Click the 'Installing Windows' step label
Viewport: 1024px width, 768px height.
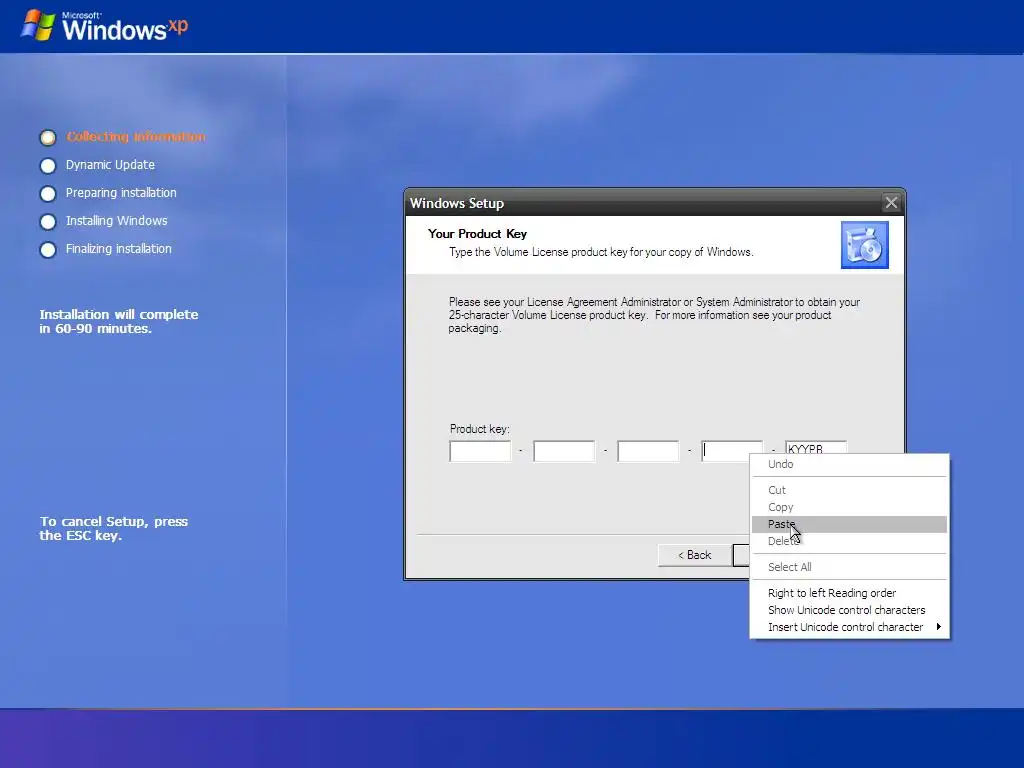click(x=116, y=221)
